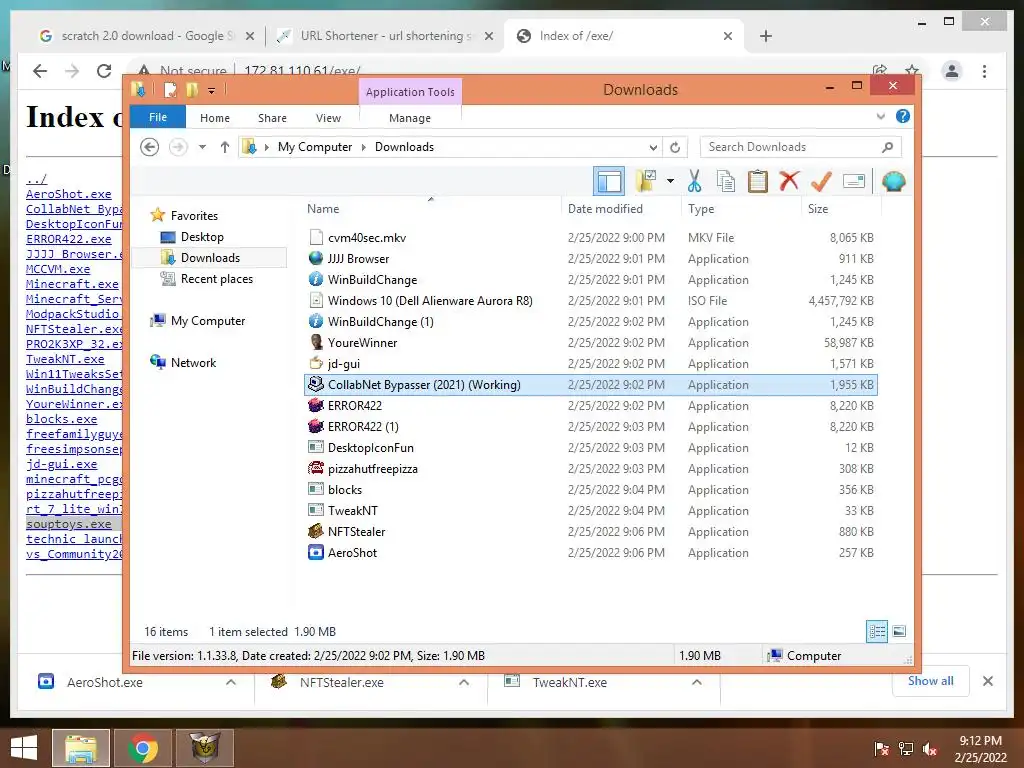Viewport: 1024px width, 768px height.
Task: Click souptoys.exe link in Chrome index page
Action: [x=69, y=524]
